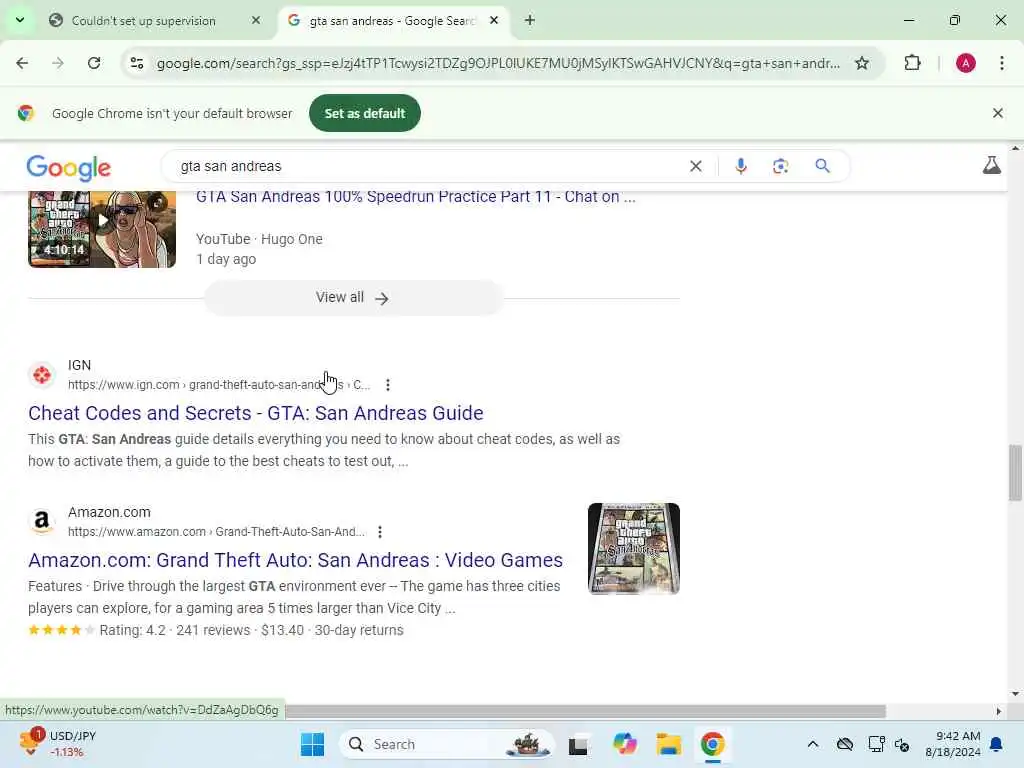Open the Windows Start menu
This screenshot has width=1024, height=768.
click(312, 744)
